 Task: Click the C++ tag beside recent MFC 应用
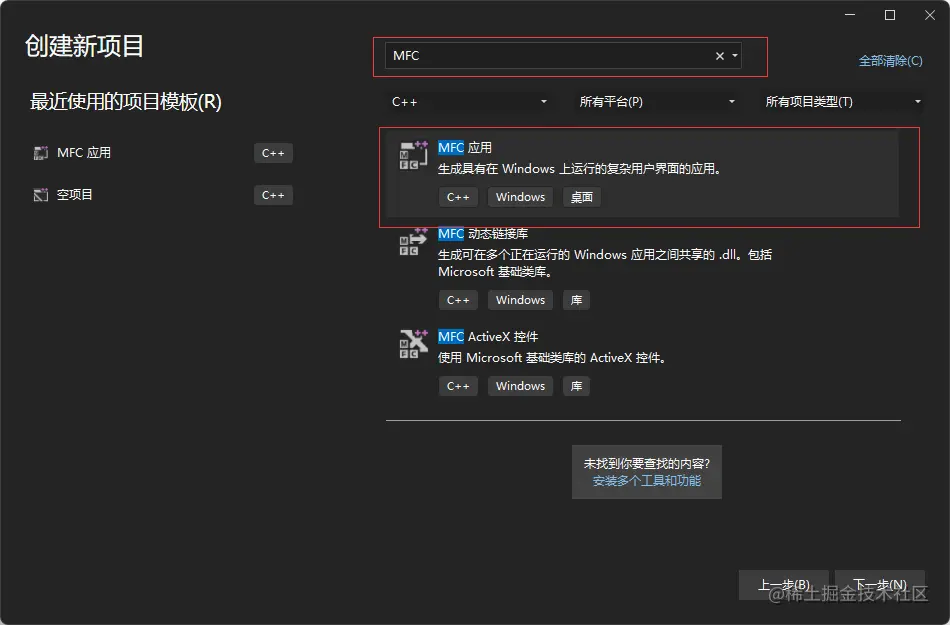click(273, 153)
